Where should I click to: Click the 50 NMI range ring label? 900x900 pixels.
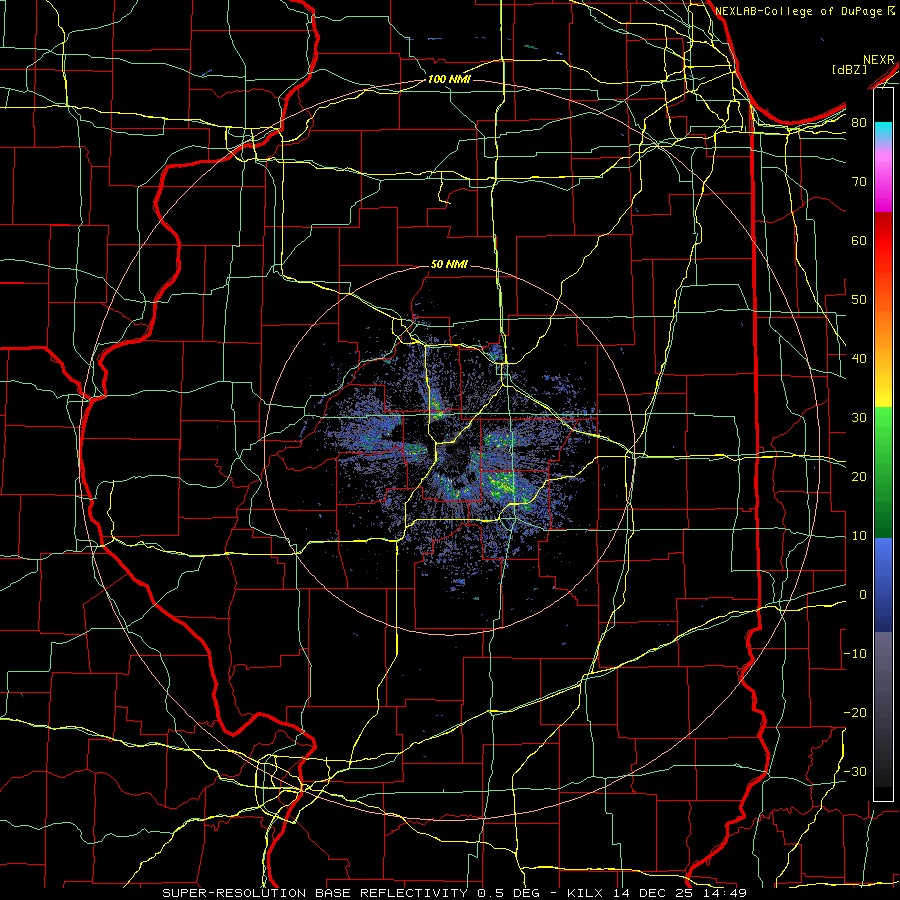(x=449, y=265)
